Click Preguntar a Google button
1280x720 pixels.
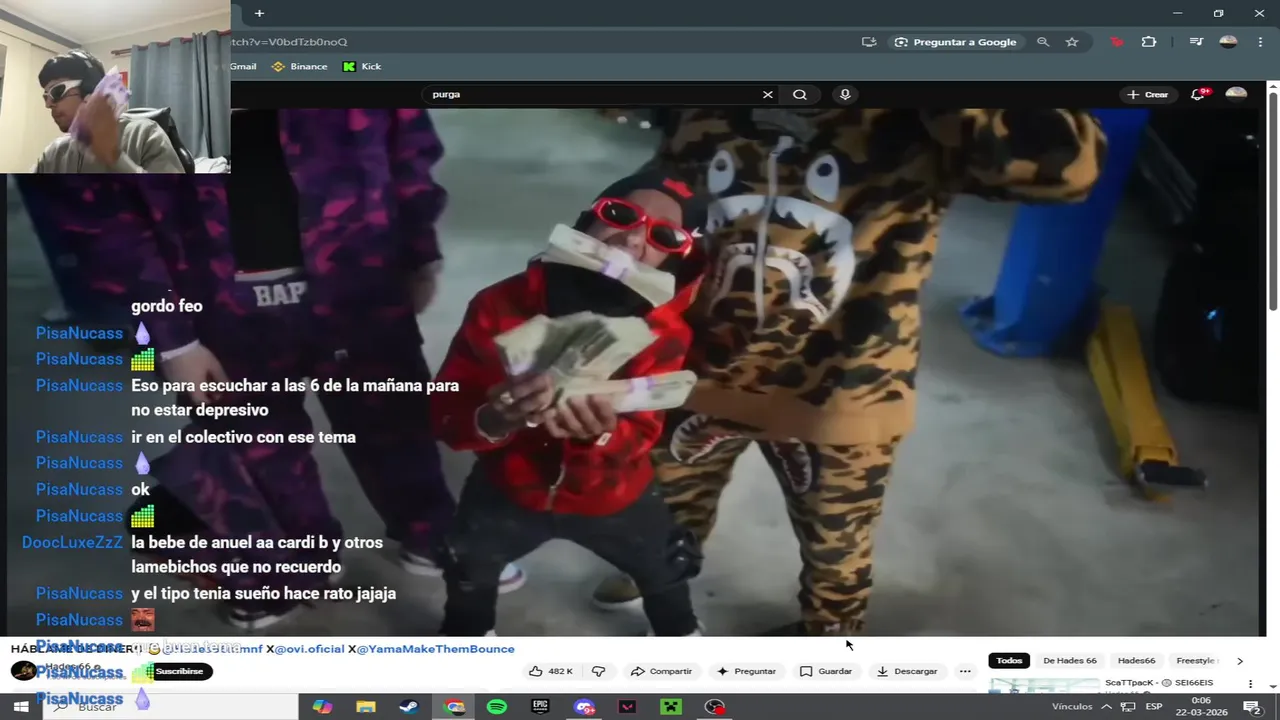click(956, 42)
